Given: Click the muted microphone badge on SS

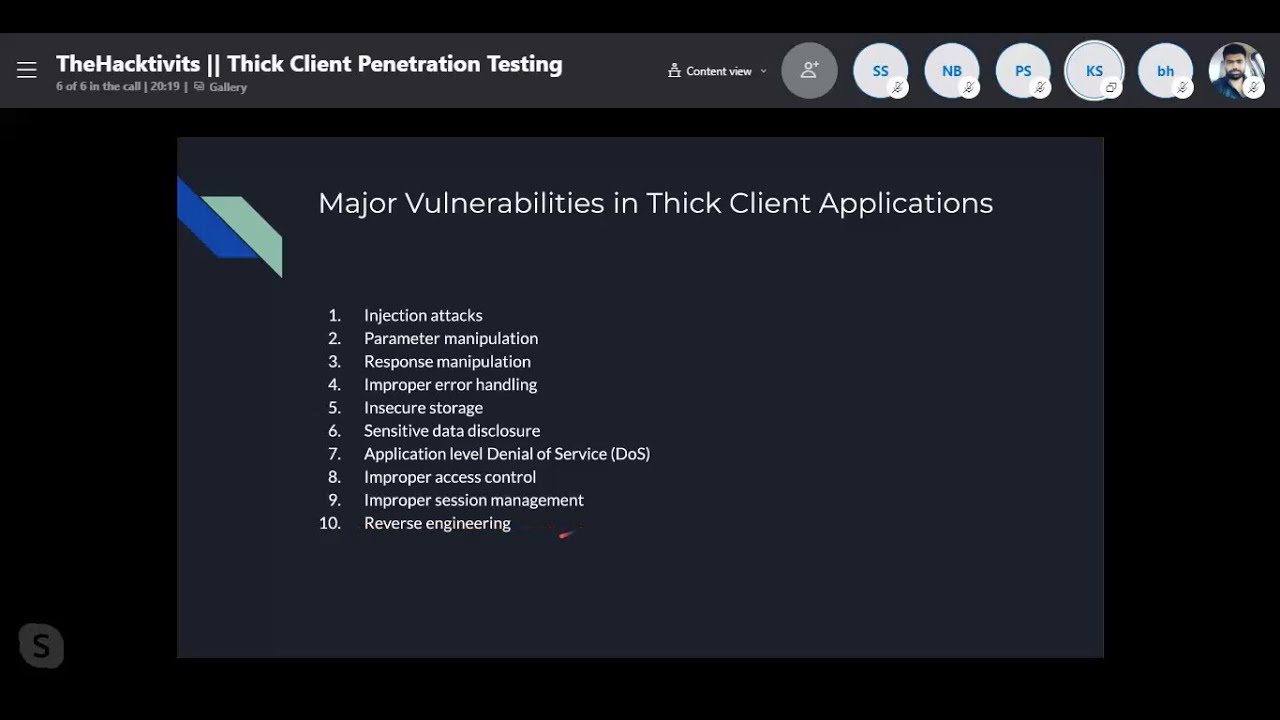Looking at the screenshot, I should (898, 89).
